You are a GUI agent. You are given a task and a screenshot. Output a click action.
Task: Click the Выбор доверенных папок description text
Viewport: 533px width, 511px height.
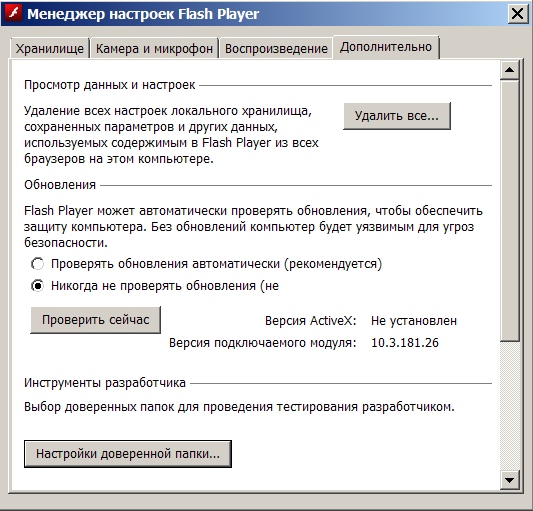pyautogui.click(x=239, y=407)
